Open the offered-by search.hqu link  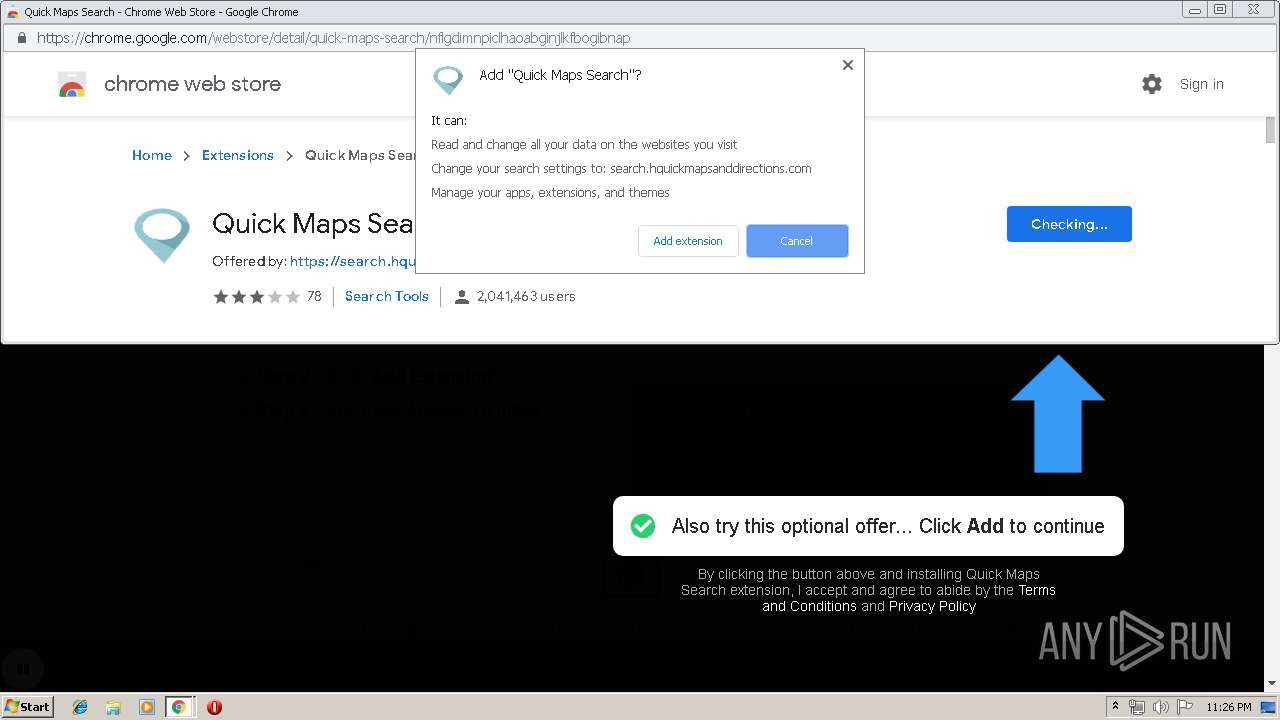click(352, 261)
